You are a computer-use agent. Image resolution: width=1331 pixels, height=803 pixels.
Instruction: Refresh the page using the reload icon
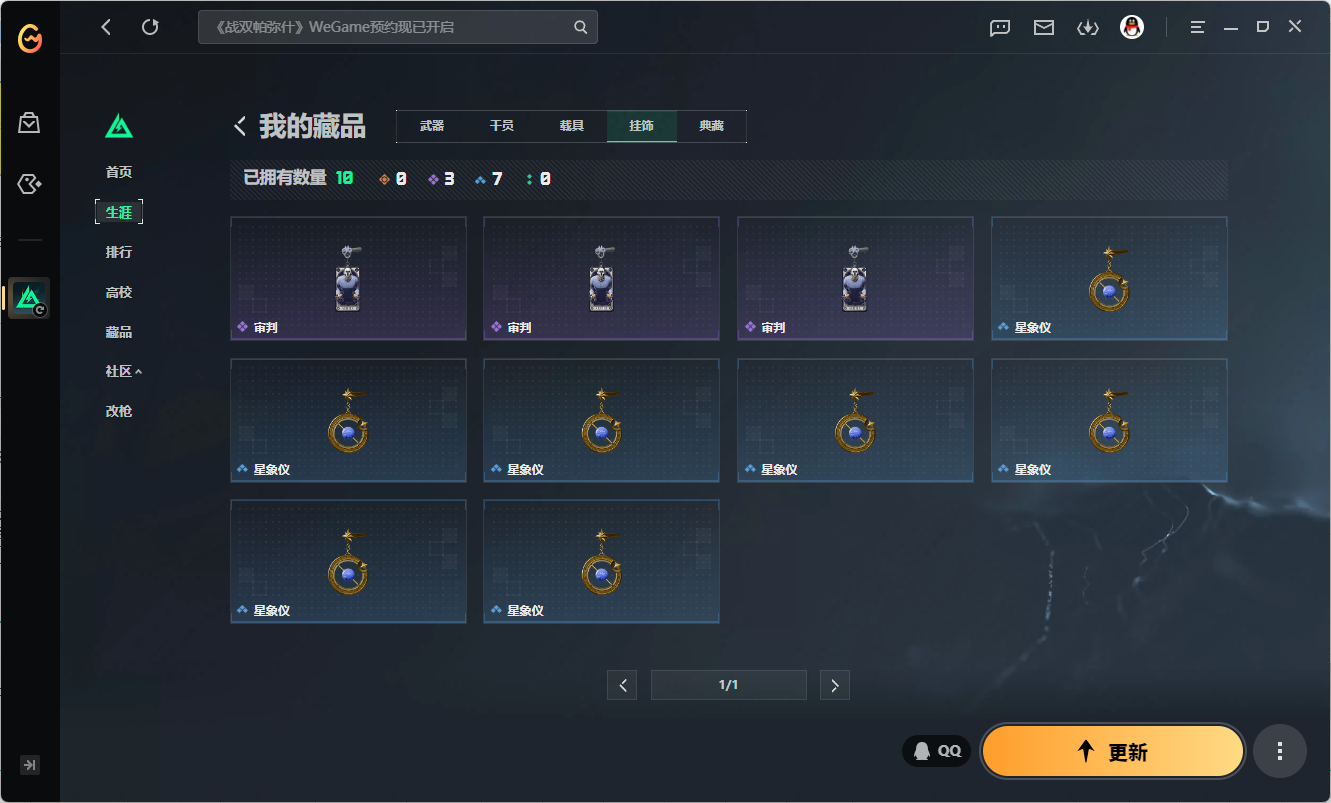pos(150,27)
